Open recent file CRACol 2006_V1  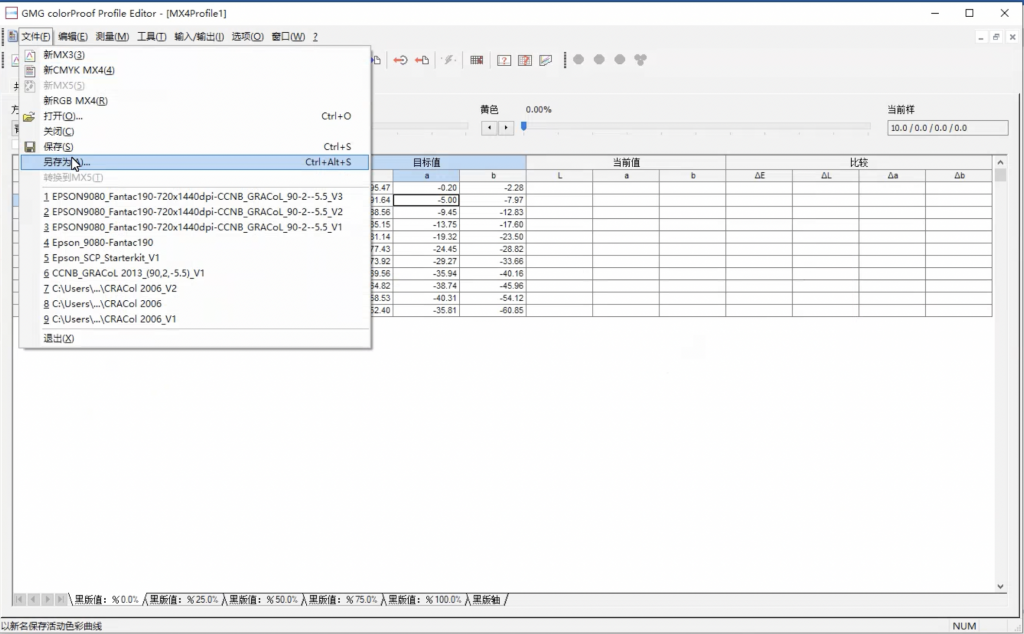(195, 319)
